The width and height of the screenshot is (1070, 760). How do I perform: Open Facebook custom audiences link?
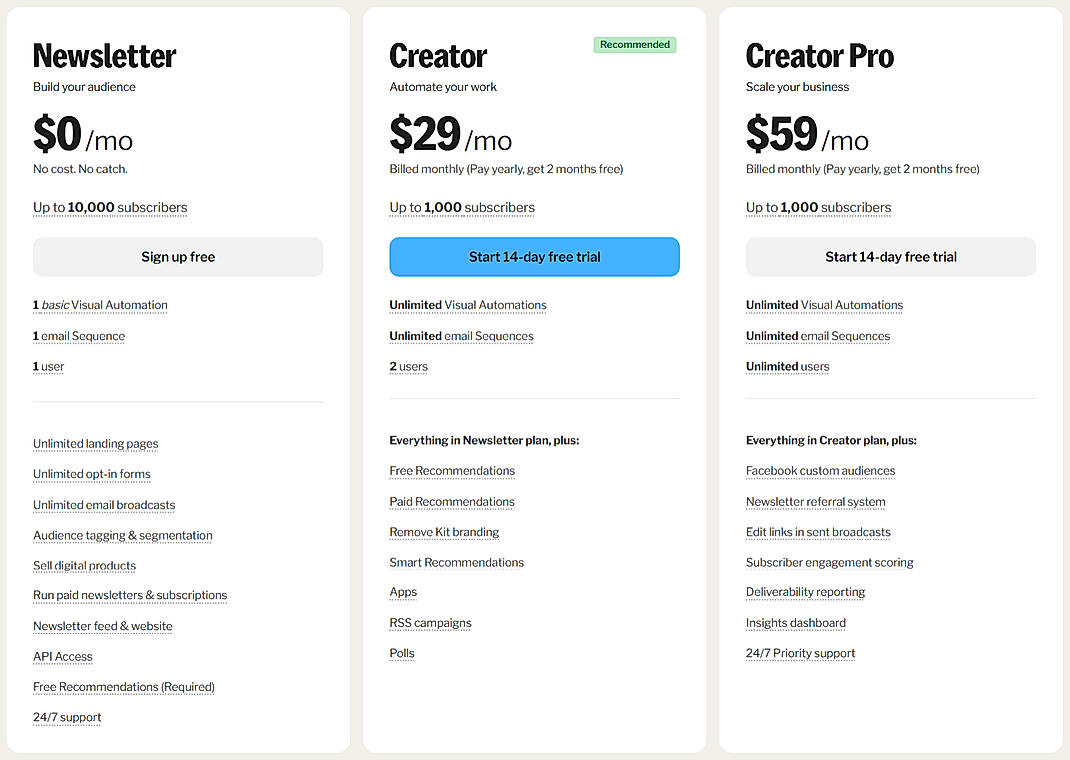(820, 470)
